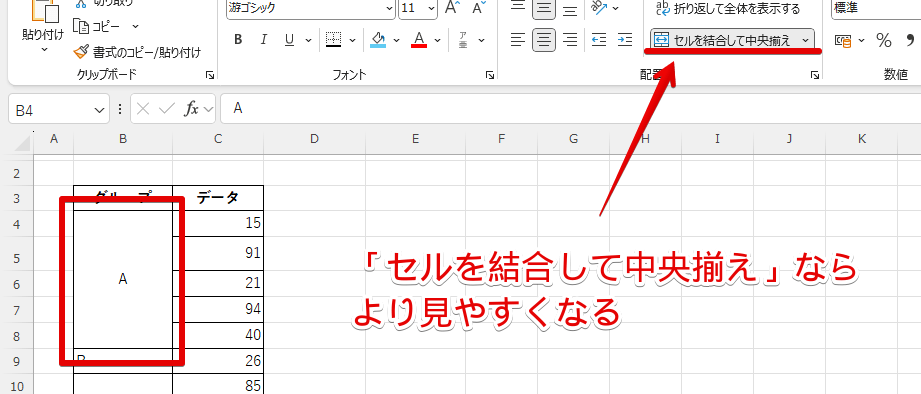Open the フォント dialog launcher
This screenshot has width=921, height=394.
tap(489, 75)
